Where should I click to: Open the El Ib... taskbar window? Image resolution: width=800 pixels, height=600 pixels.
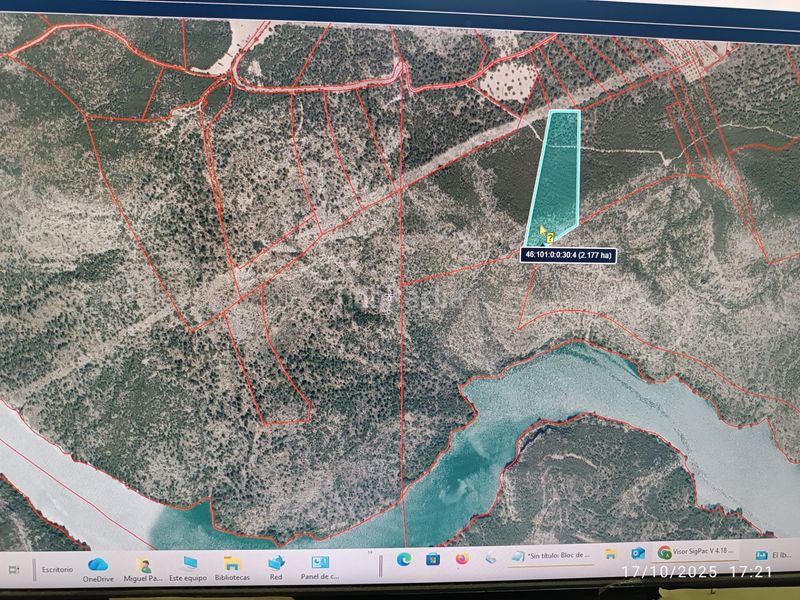[x=776, y=553]
